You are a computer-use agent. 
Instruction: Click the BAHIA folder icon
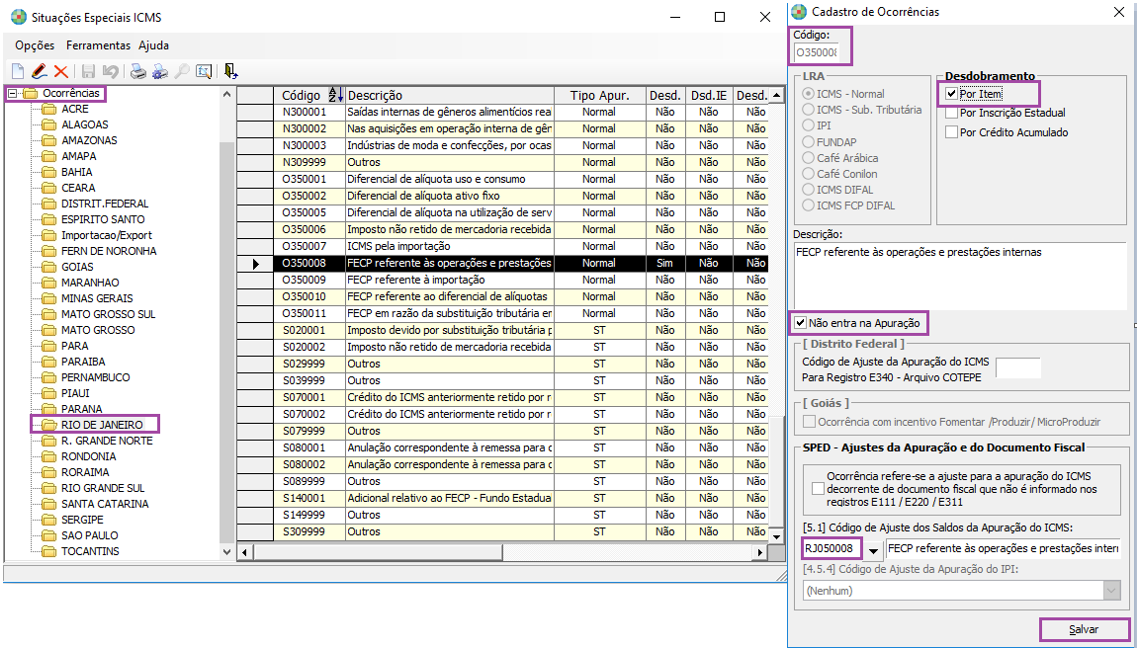tap(49, 172)
